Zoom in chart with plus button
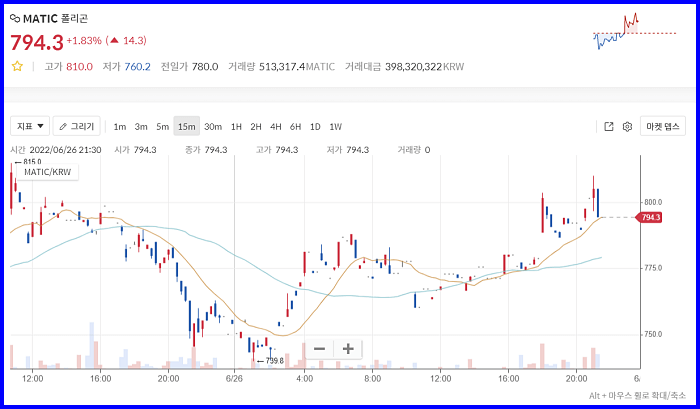 [348, 349]
